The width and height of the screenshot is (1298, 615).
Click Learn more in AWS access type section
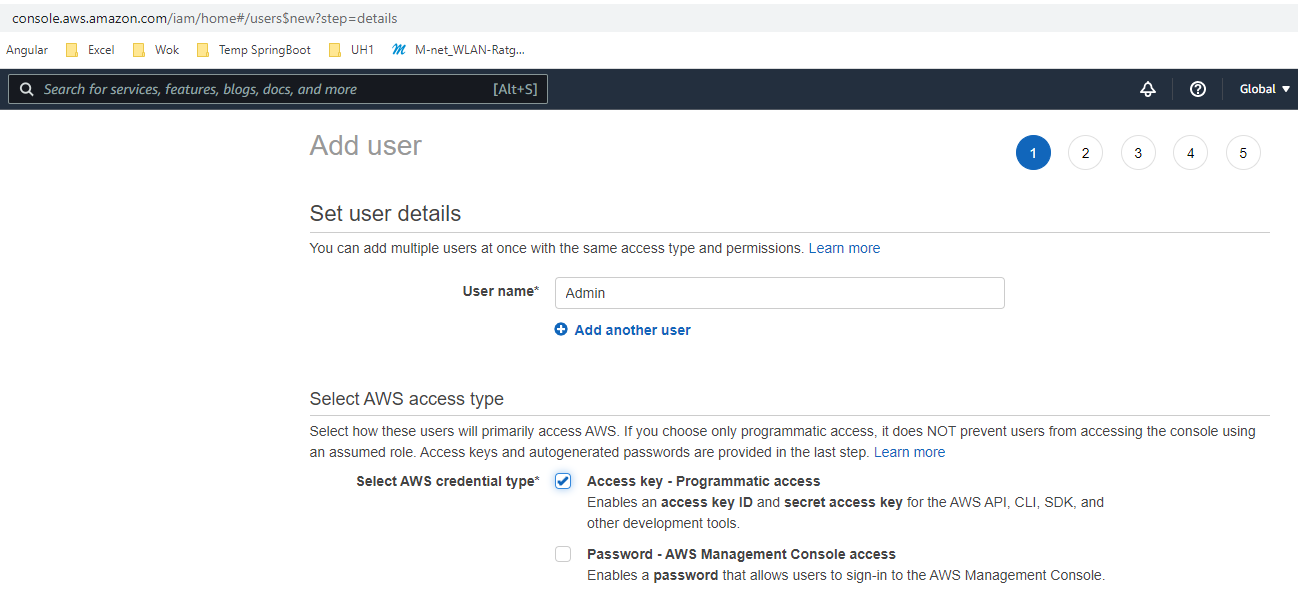pyautogui.click(x=909, y=452)
